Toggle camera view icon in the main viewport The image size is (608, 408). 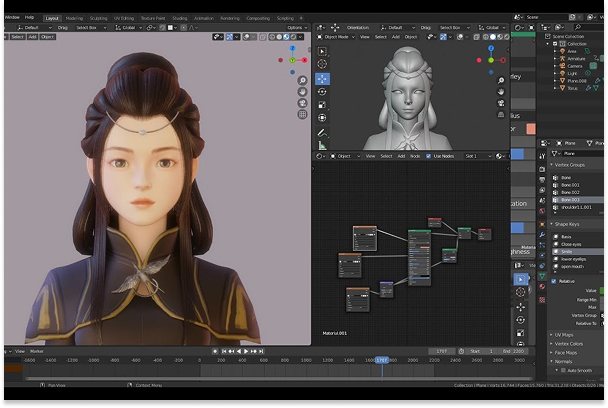[302, 104]
